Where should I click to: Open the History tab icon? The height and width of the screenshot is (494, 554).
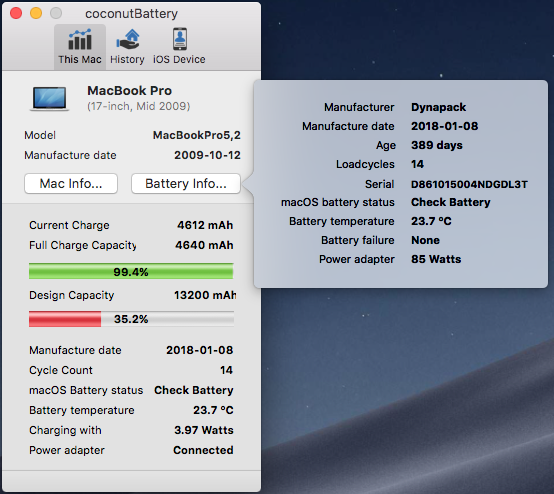coord(128,39)
